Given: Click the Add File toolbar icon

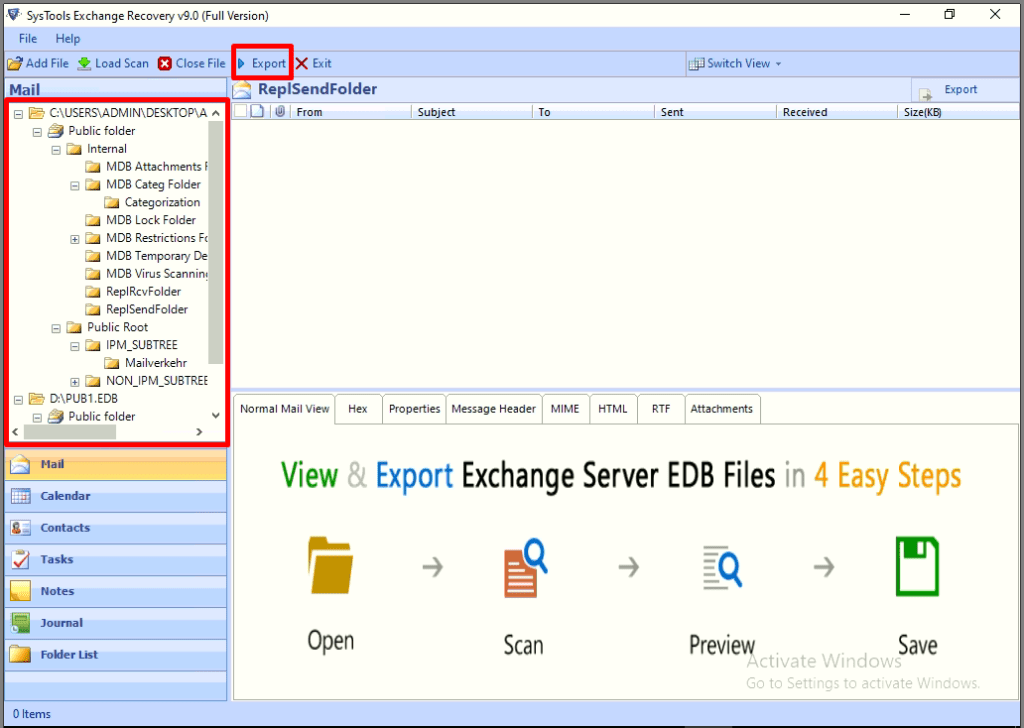Looking at the screenshot, I should coord(15,63).
